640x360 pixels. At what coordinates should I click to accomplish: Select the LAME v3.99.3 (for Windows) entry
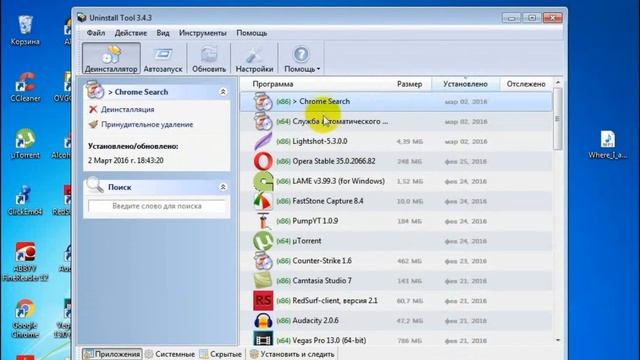pos(339,181)
